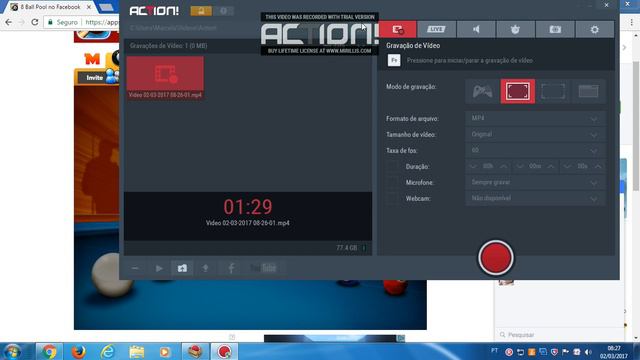This screenshot has width=640, height=360.
Task: Click the recordings folder path
Action: pos(173,28)
